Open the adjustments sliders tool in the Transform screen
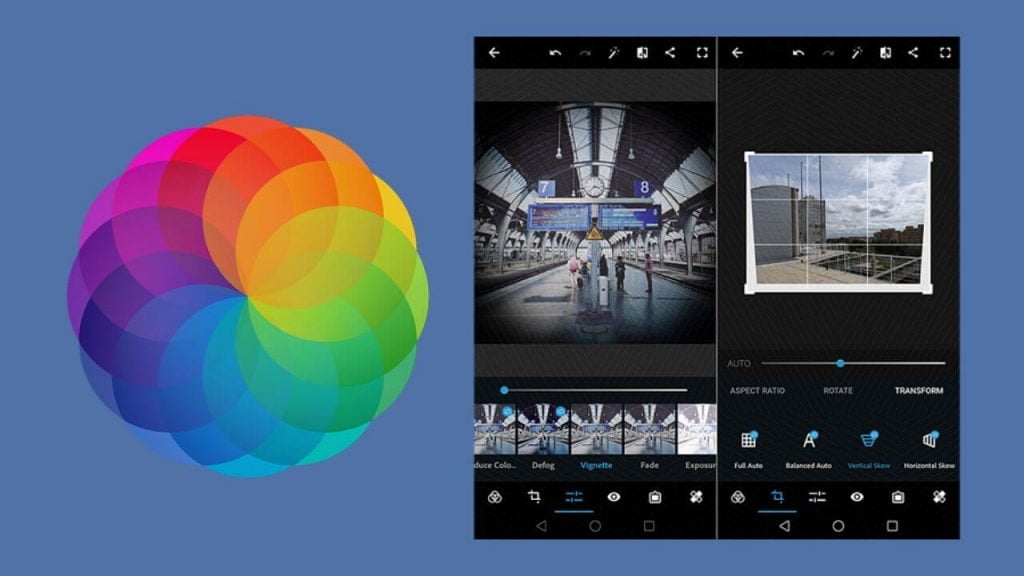Image resolution: width=1024 pixels, height=576 pixels. (x=817, y=497)
